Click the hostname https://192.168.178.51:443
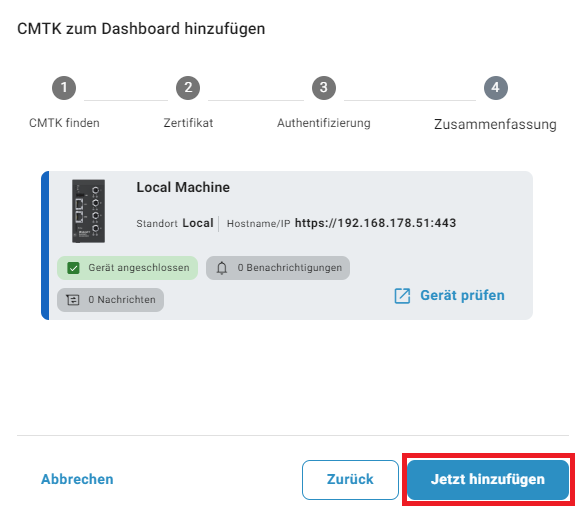The image size is (586, 520). coord(376,223)
